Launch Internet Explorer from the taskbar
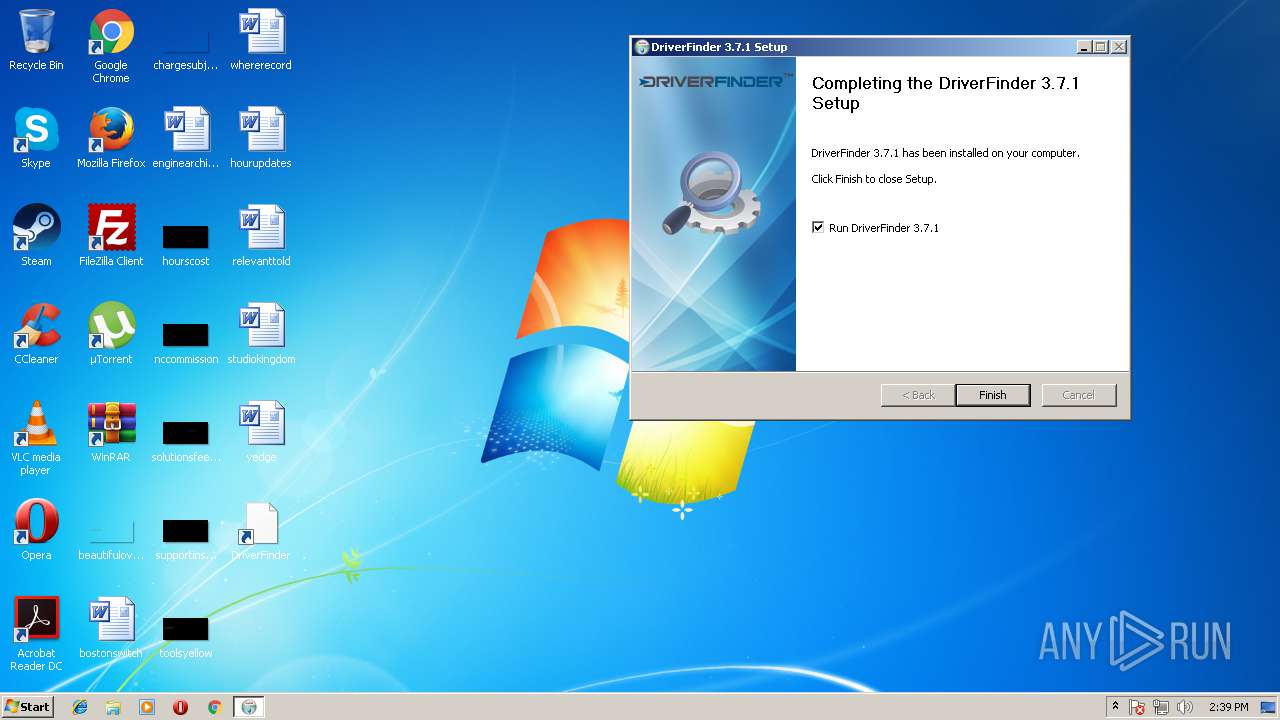Viewport: 1280px width, 720px height. pos(80,707)
